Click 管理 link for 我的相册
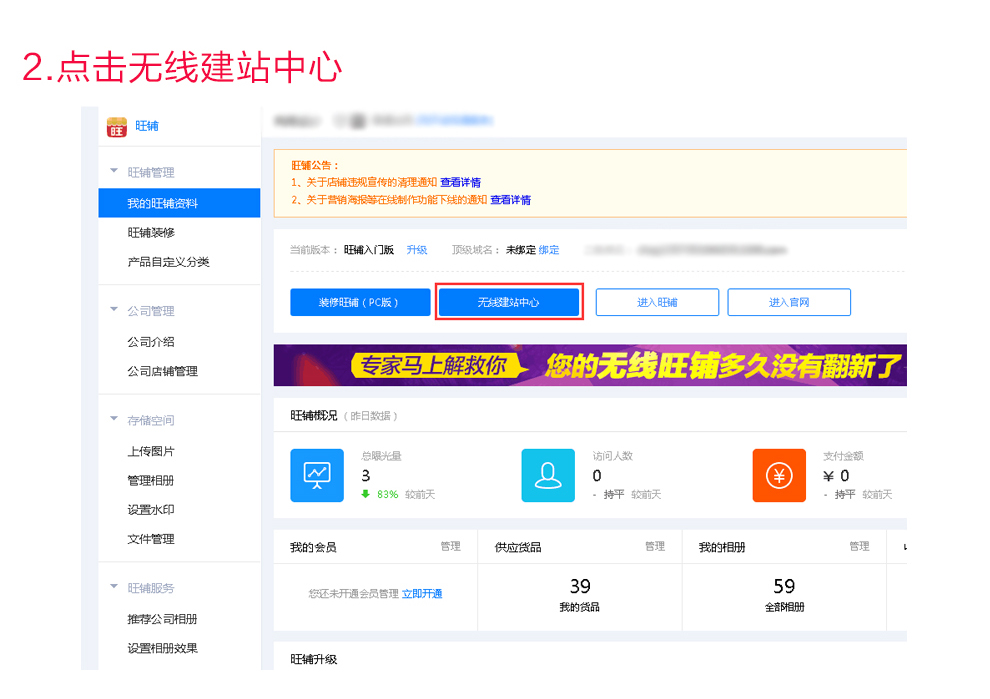 [859, 546]
